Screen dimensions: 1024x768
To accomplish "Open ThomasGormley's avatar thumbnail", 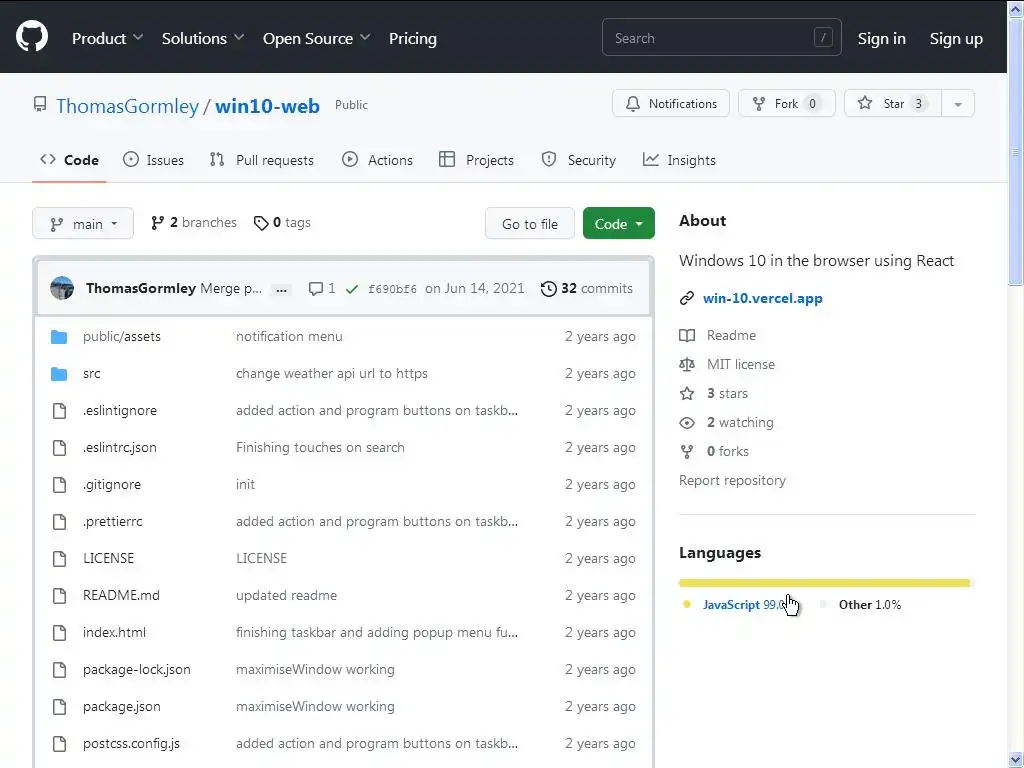I will (62, 288).
